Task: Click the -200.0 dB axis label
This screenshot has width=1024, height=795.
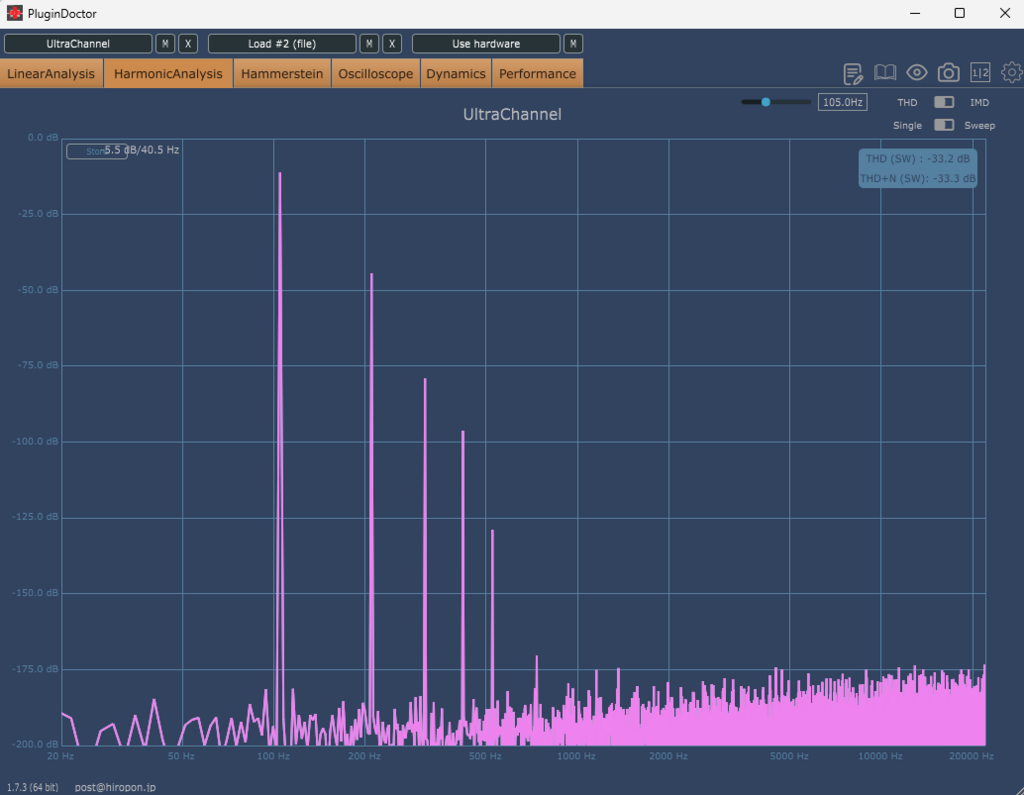Action: coord(36,744)
